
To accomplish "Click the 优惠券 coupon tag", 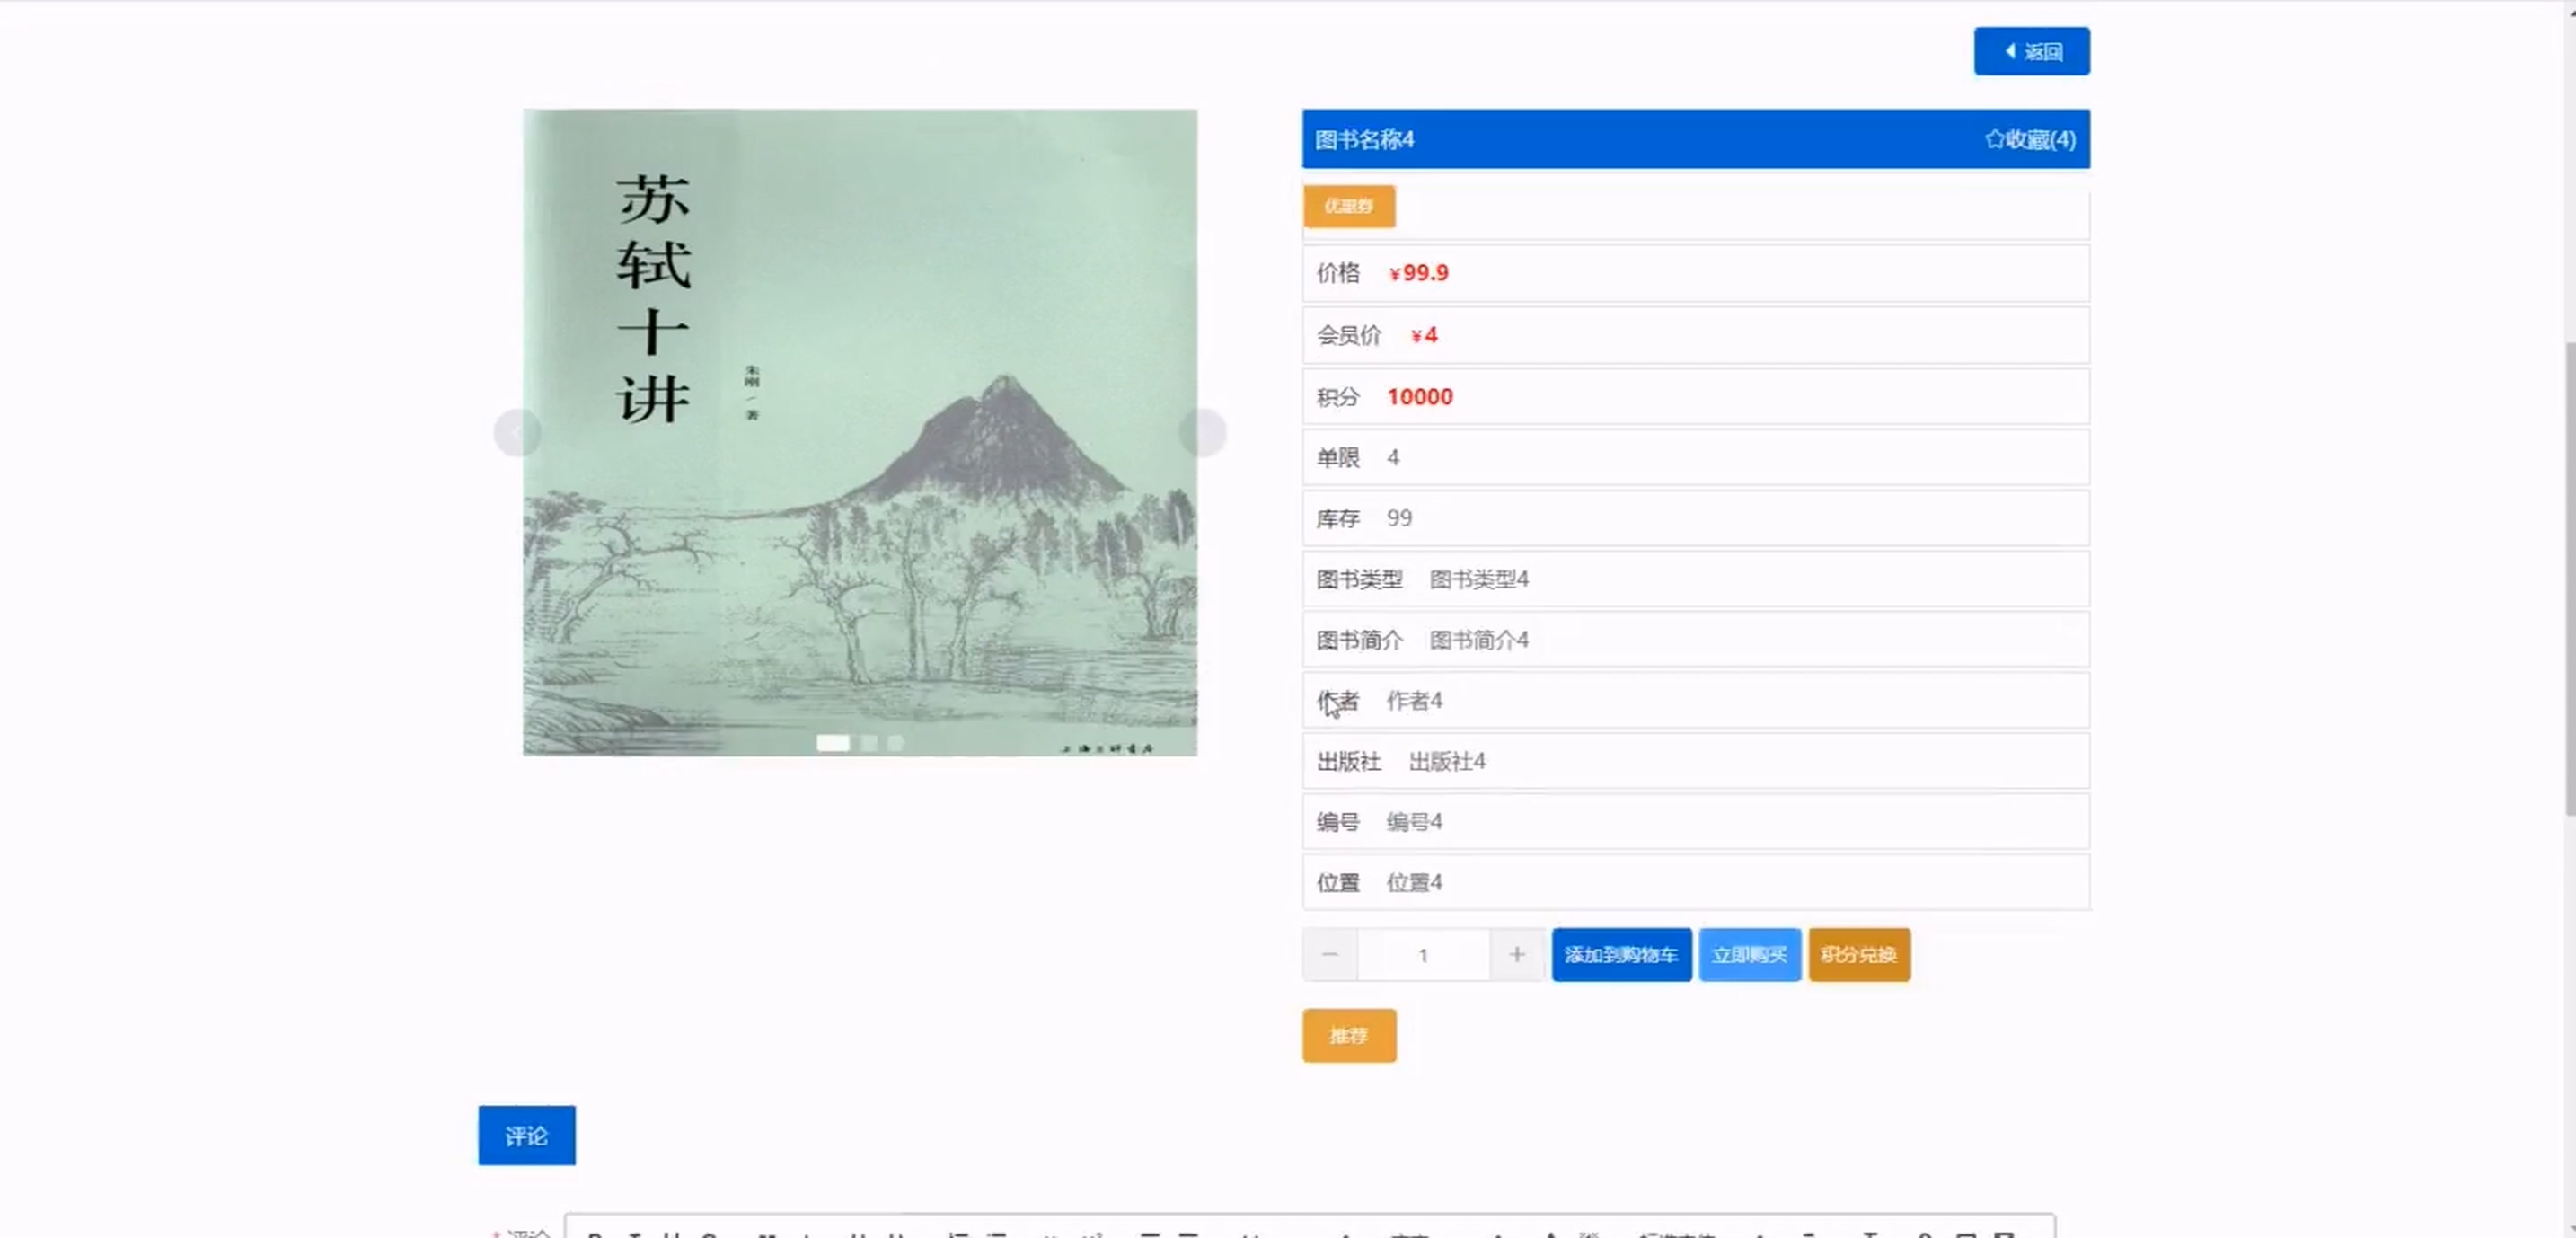I will (x=1348, y=206).
